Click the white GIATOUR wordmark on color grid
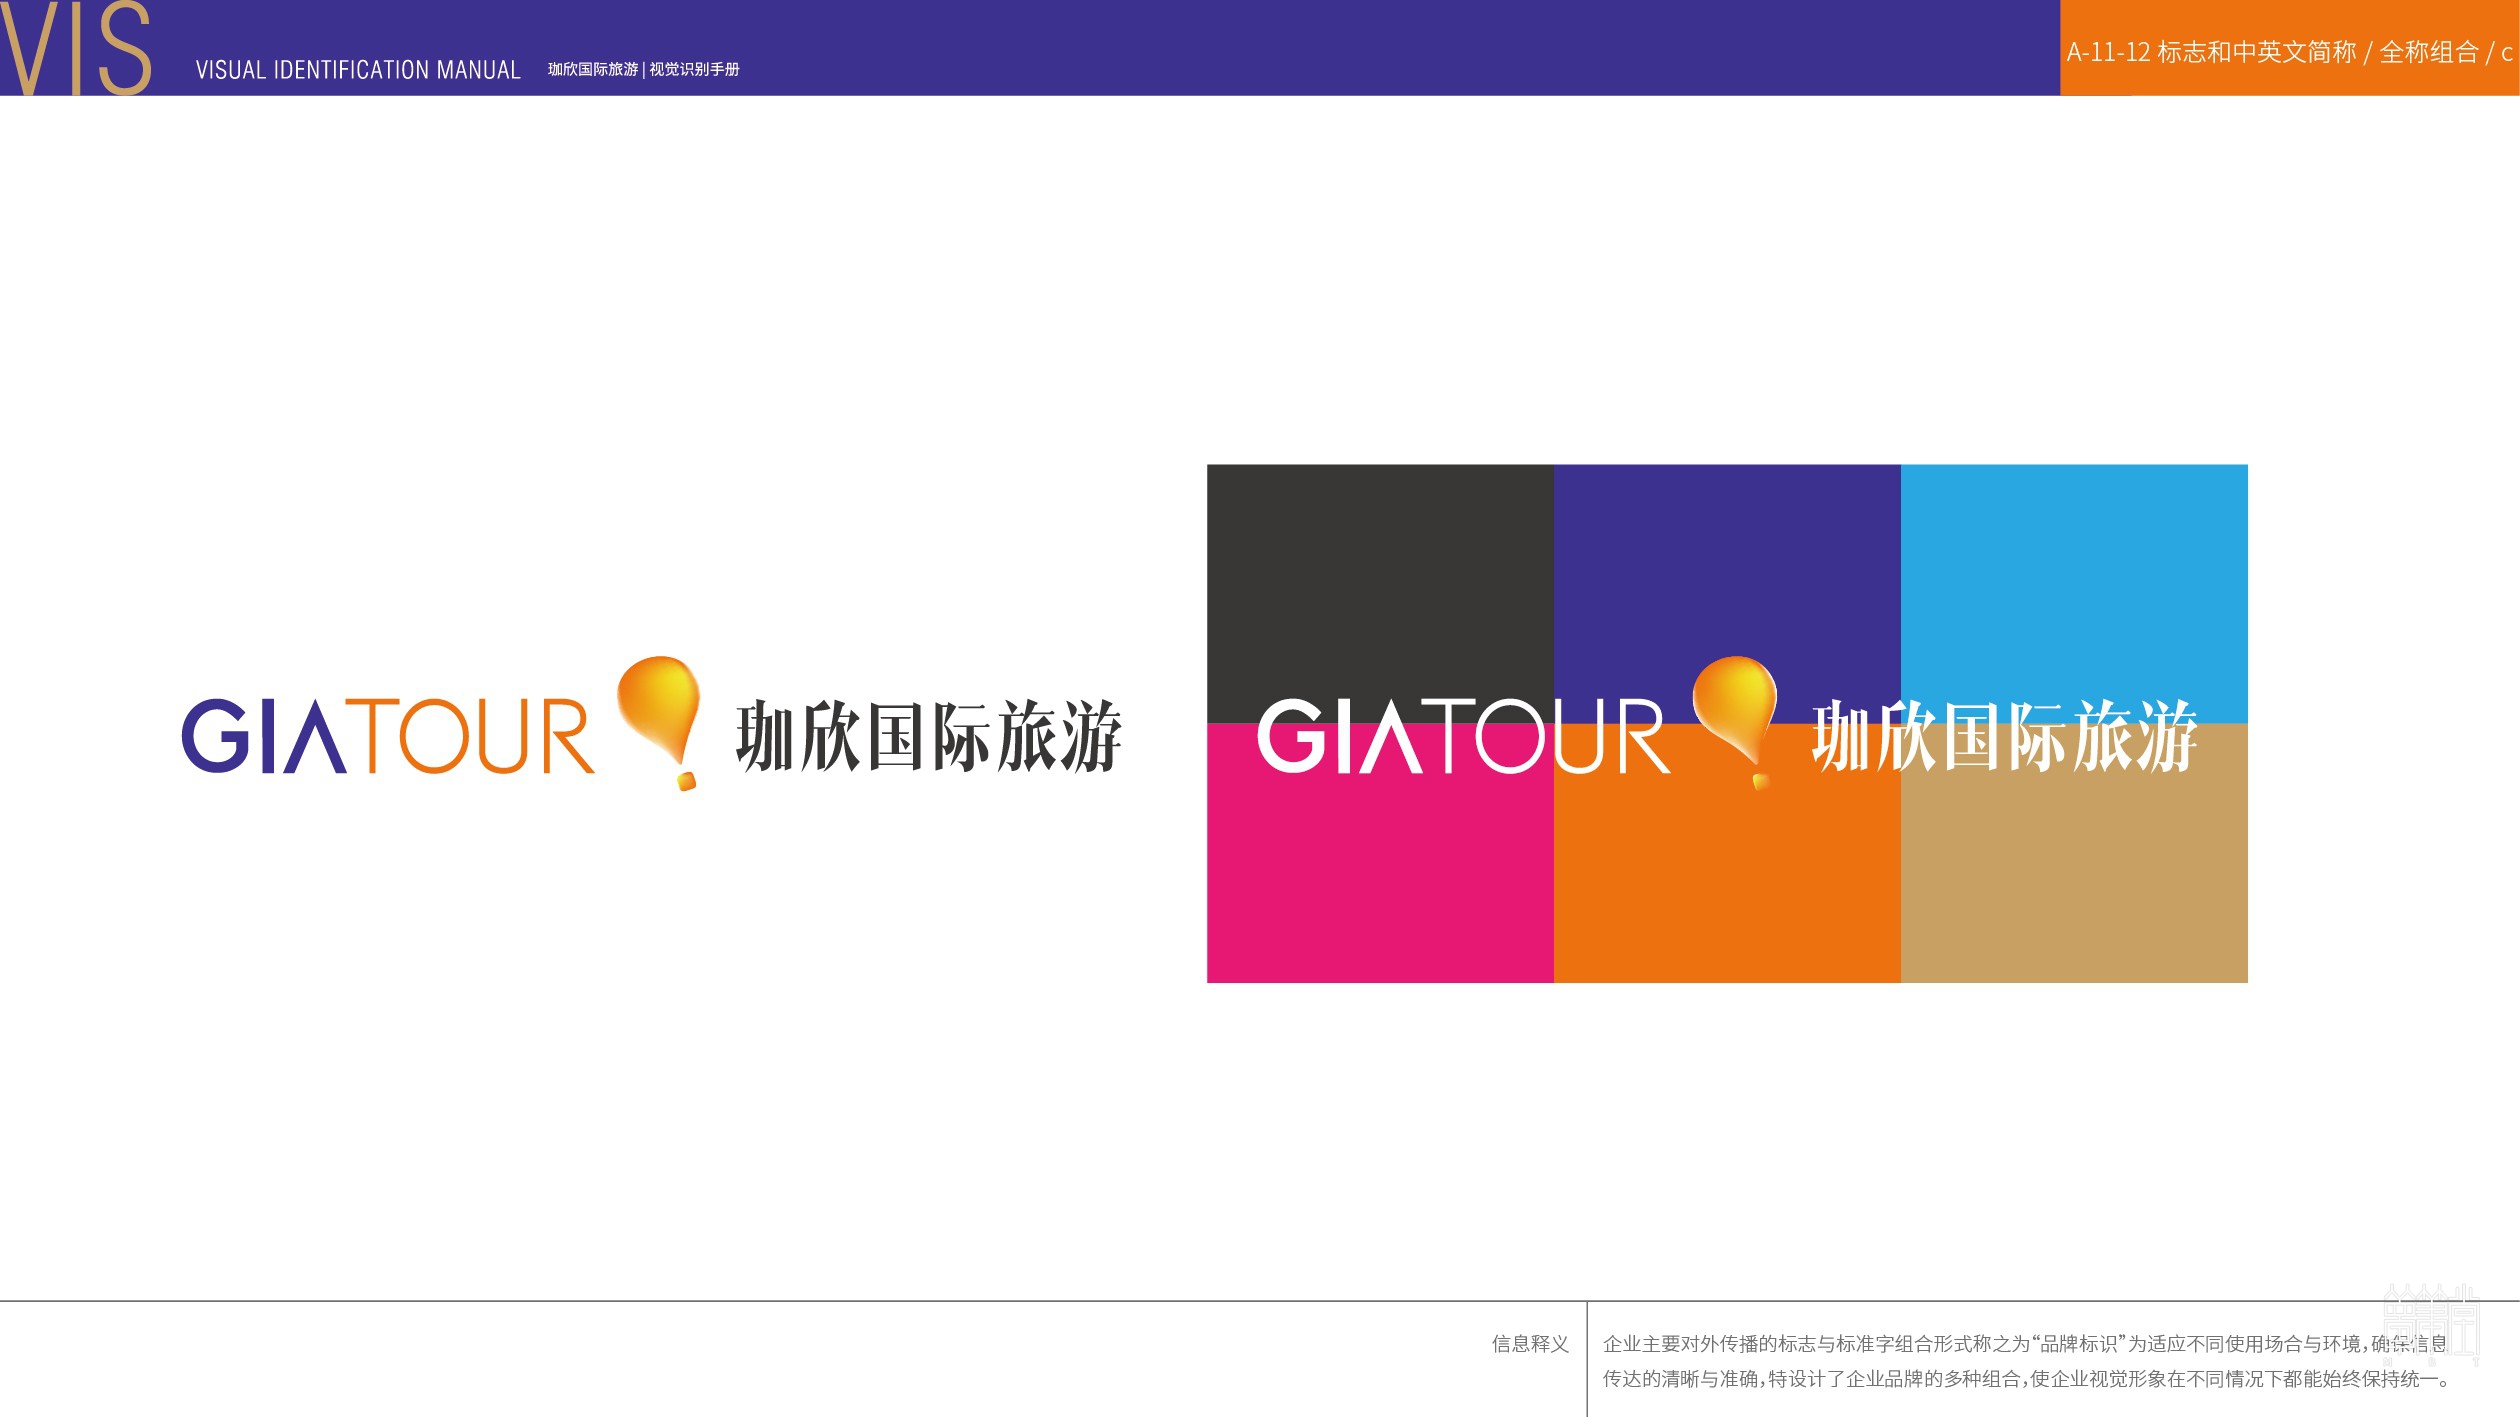 (x=1462, y=737)
